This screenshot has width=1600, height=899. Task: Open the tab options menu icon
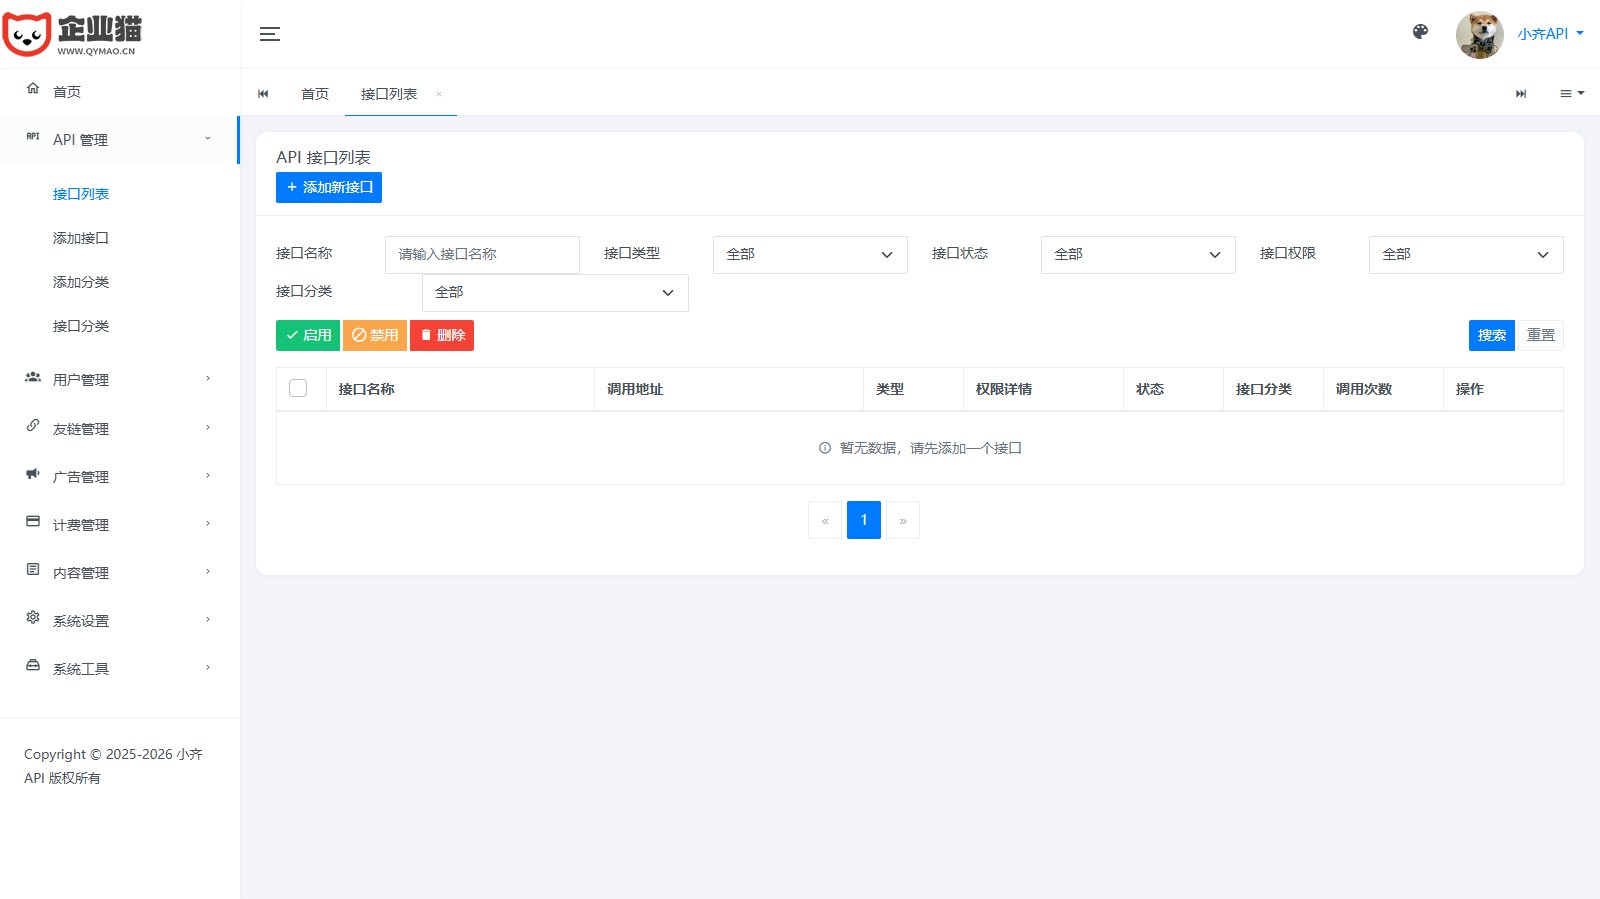tap(1571, 94)
